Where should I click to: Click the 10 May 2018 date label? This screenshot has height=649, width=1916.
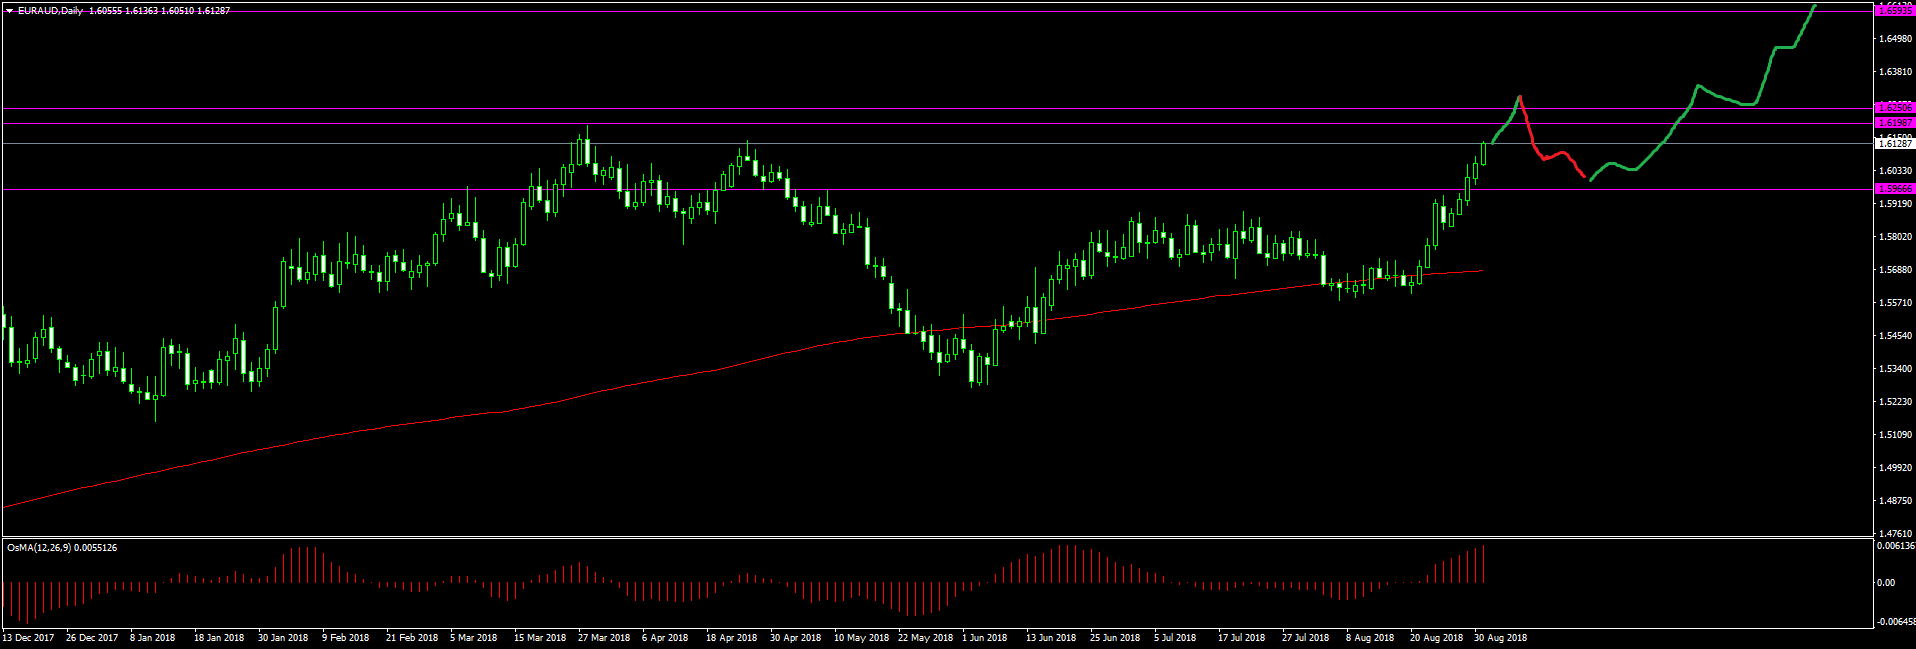[x=861, y=638]
